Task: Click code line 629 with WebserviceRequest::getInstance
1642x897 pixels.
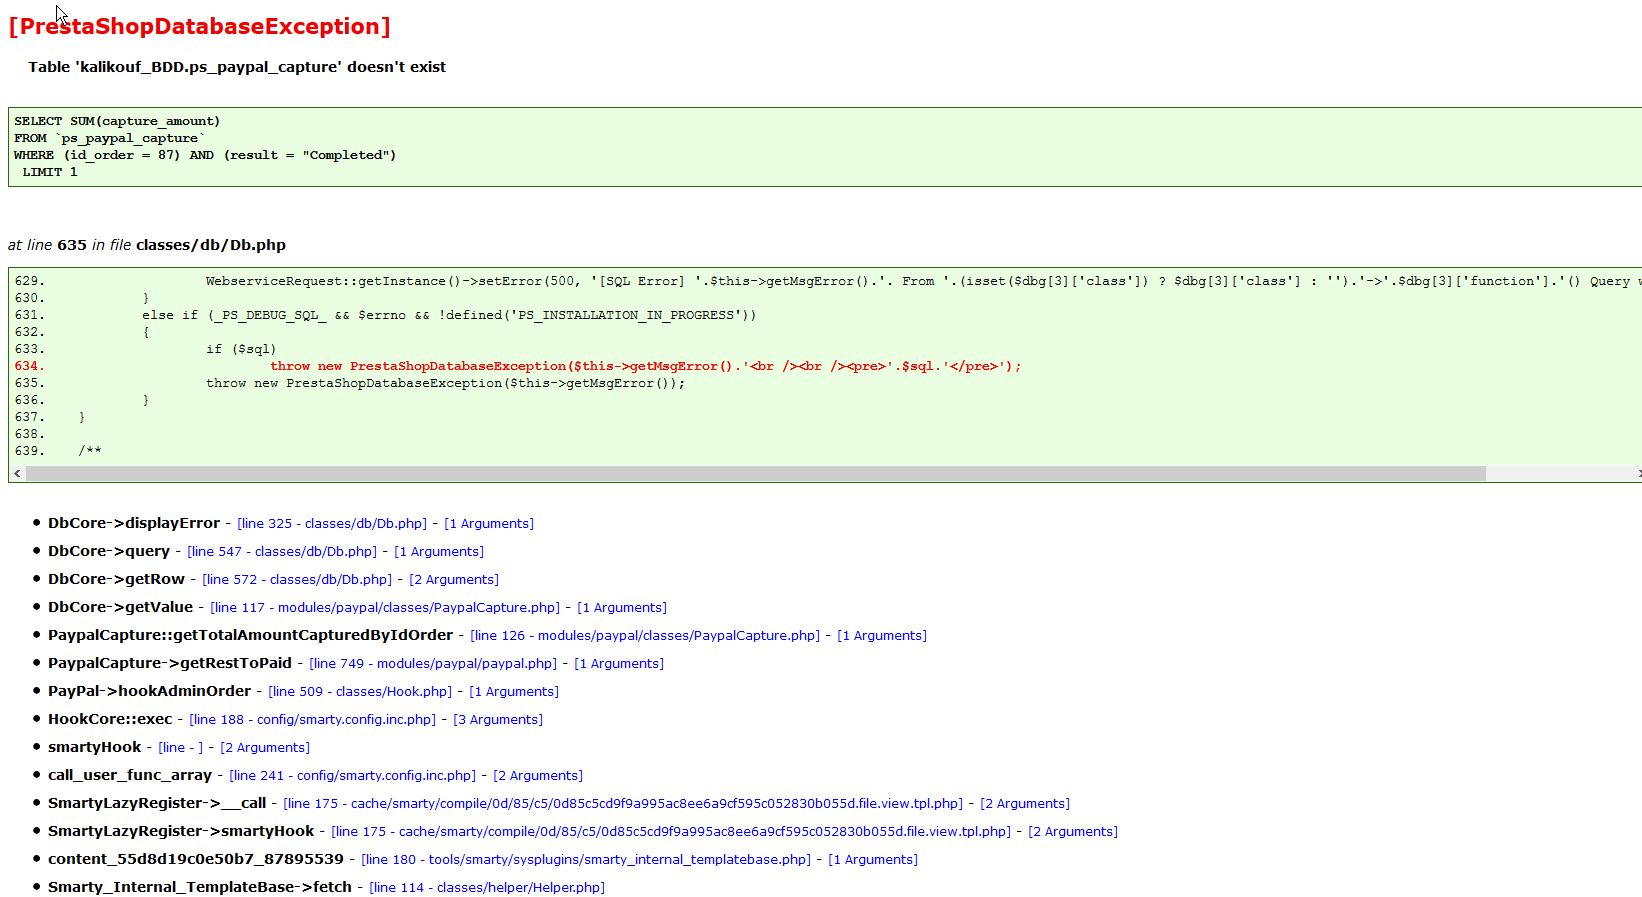Action: point(828,281)
